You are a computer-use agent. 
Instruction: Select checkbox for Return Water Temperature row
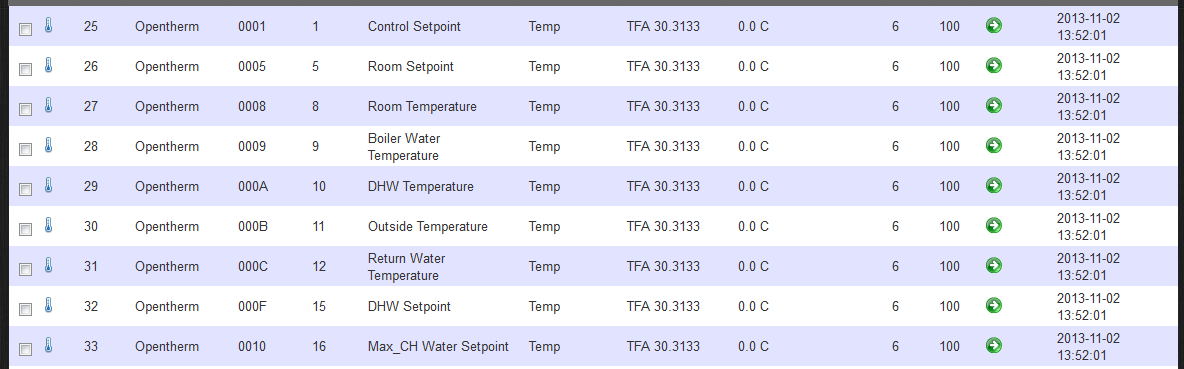pyautogui.click(x=26, y=269)
